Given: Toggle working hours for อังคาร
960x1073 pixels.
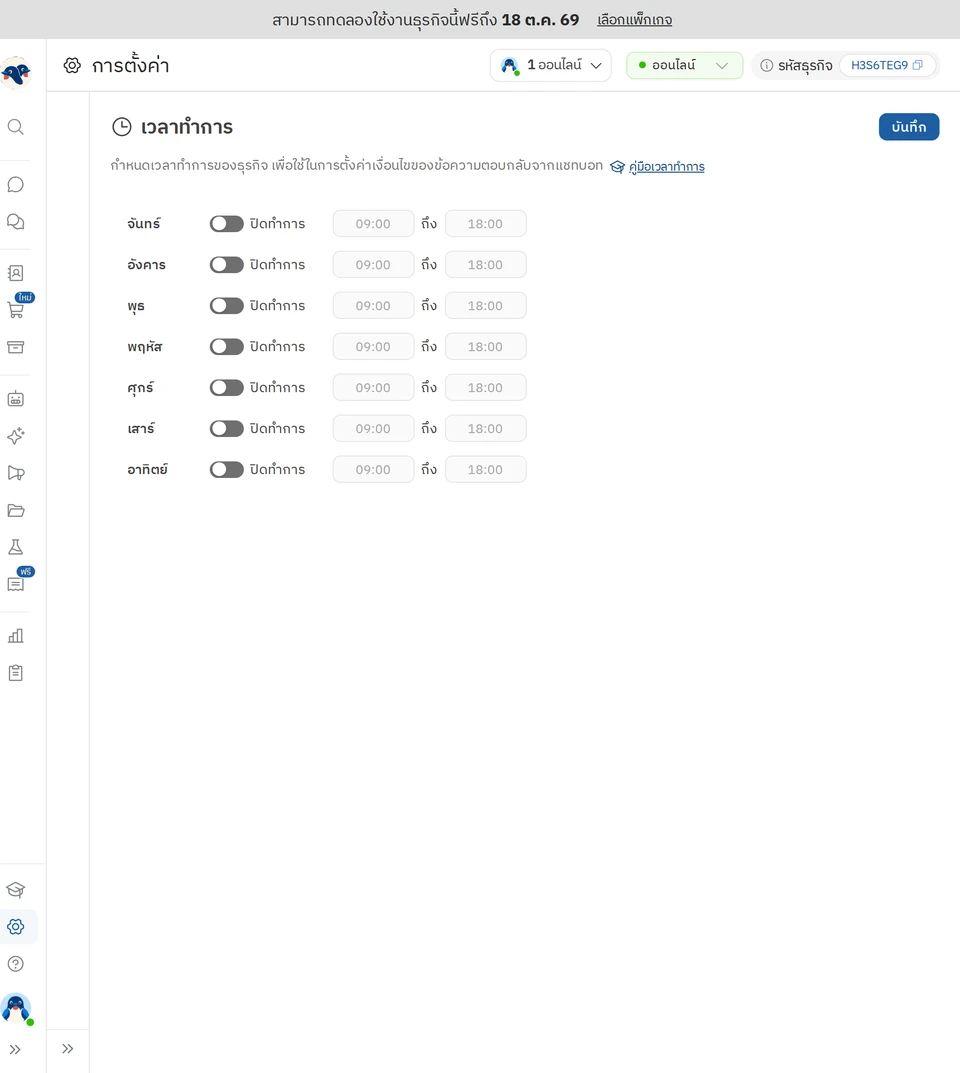Looking at the screenshot, I should [x=226, y=265].
